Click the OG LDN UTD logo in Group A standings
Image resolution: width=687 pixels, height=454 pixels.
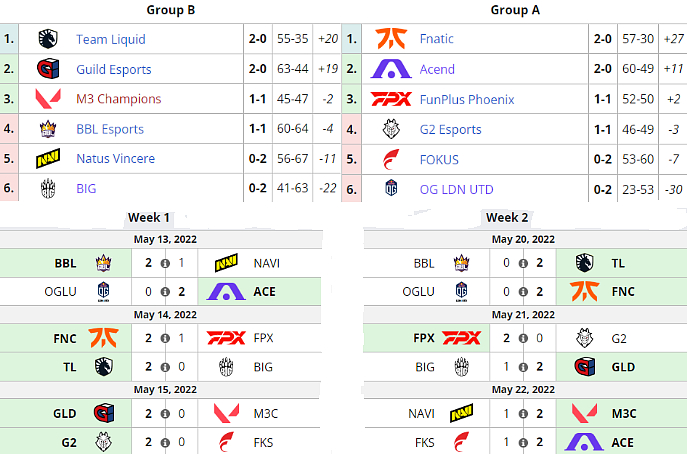tap(390, 189)
